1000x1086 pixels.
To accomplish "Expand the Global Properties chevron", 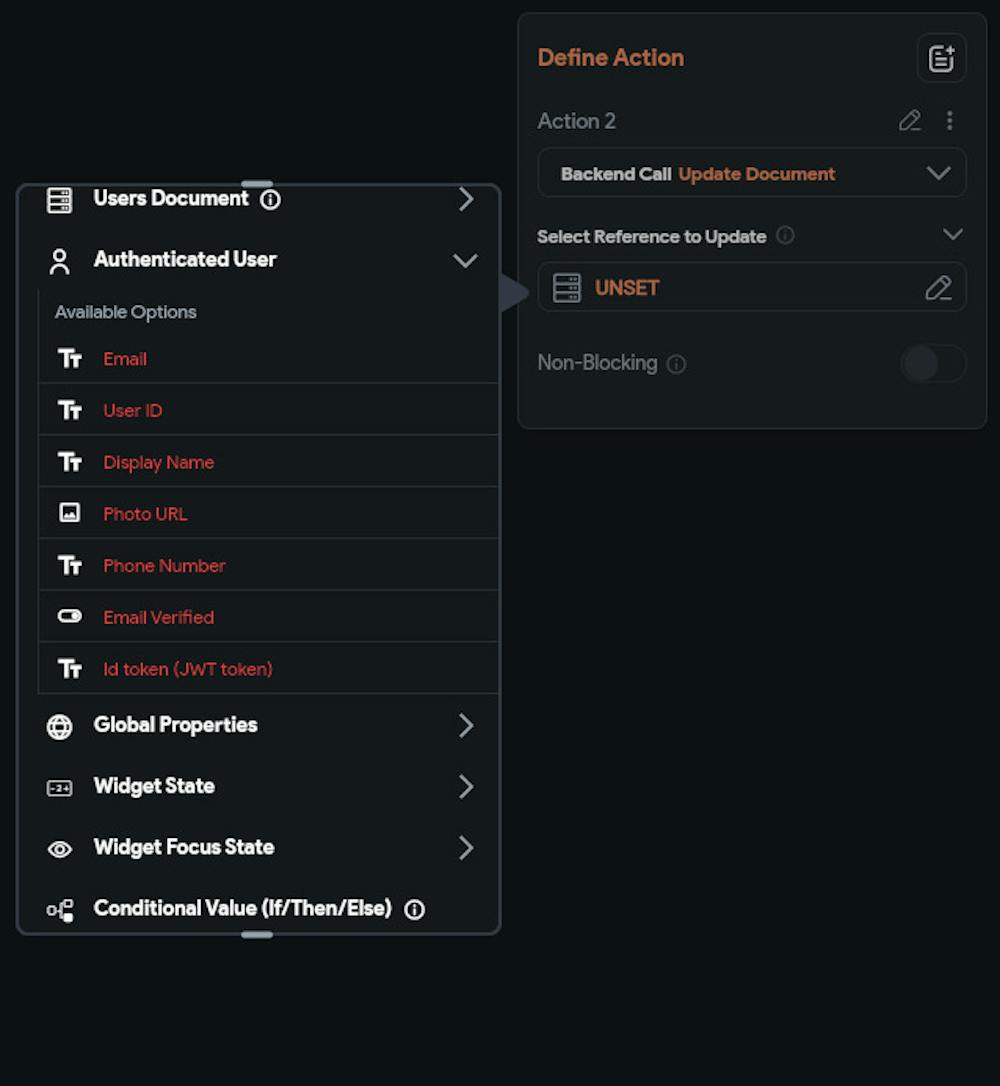I will click(x=465, y=725).
